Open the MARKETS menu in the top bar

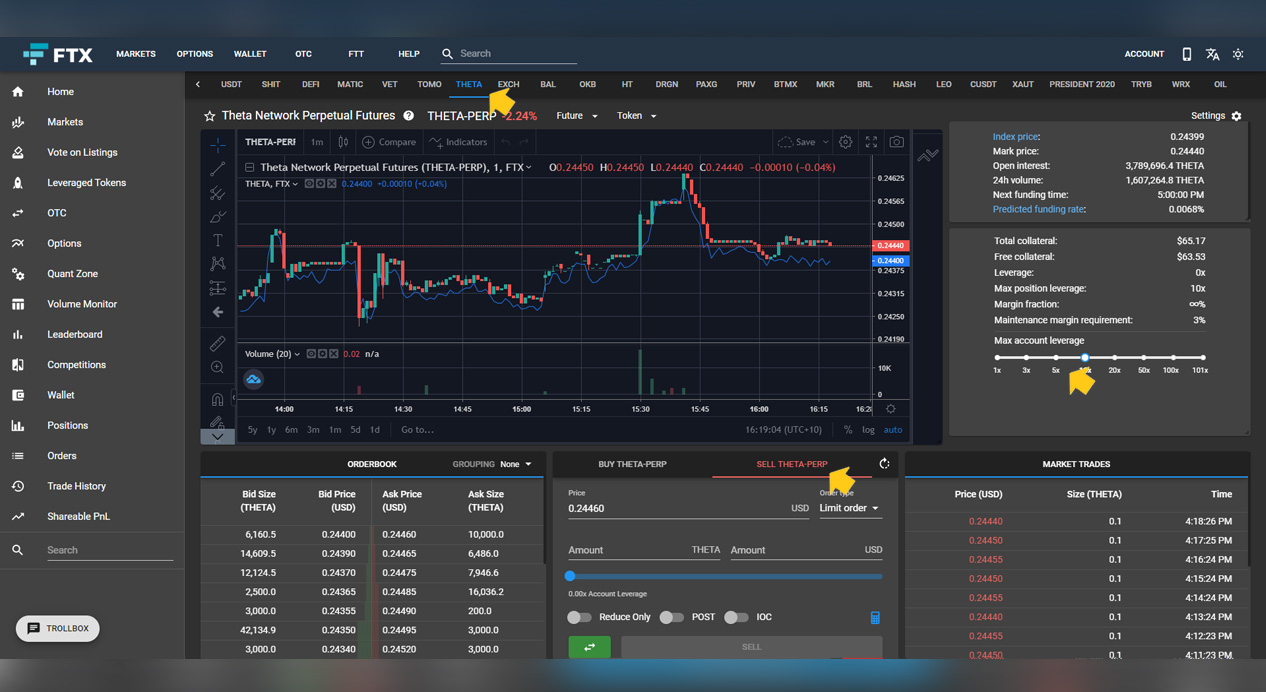(136, 54)
